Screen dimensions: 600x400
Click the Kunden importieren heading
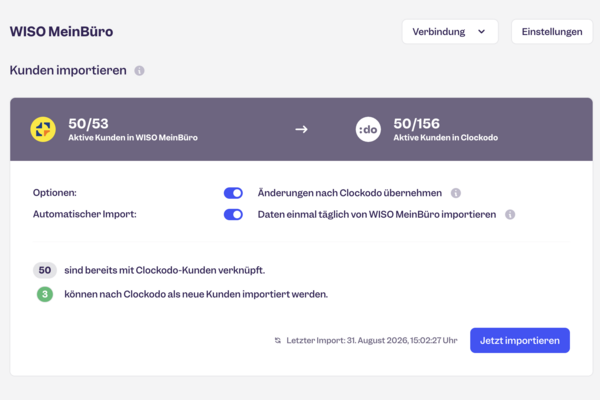[68, 70]
